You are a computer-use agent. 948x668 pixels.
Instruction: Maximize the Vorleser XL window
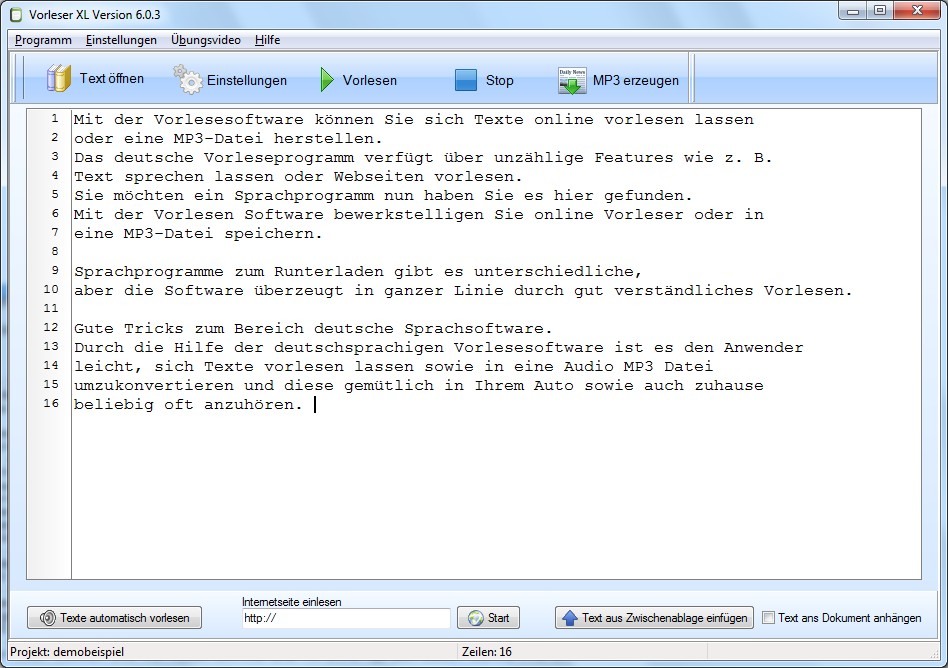pyautogui.click(x=880, y=11)
